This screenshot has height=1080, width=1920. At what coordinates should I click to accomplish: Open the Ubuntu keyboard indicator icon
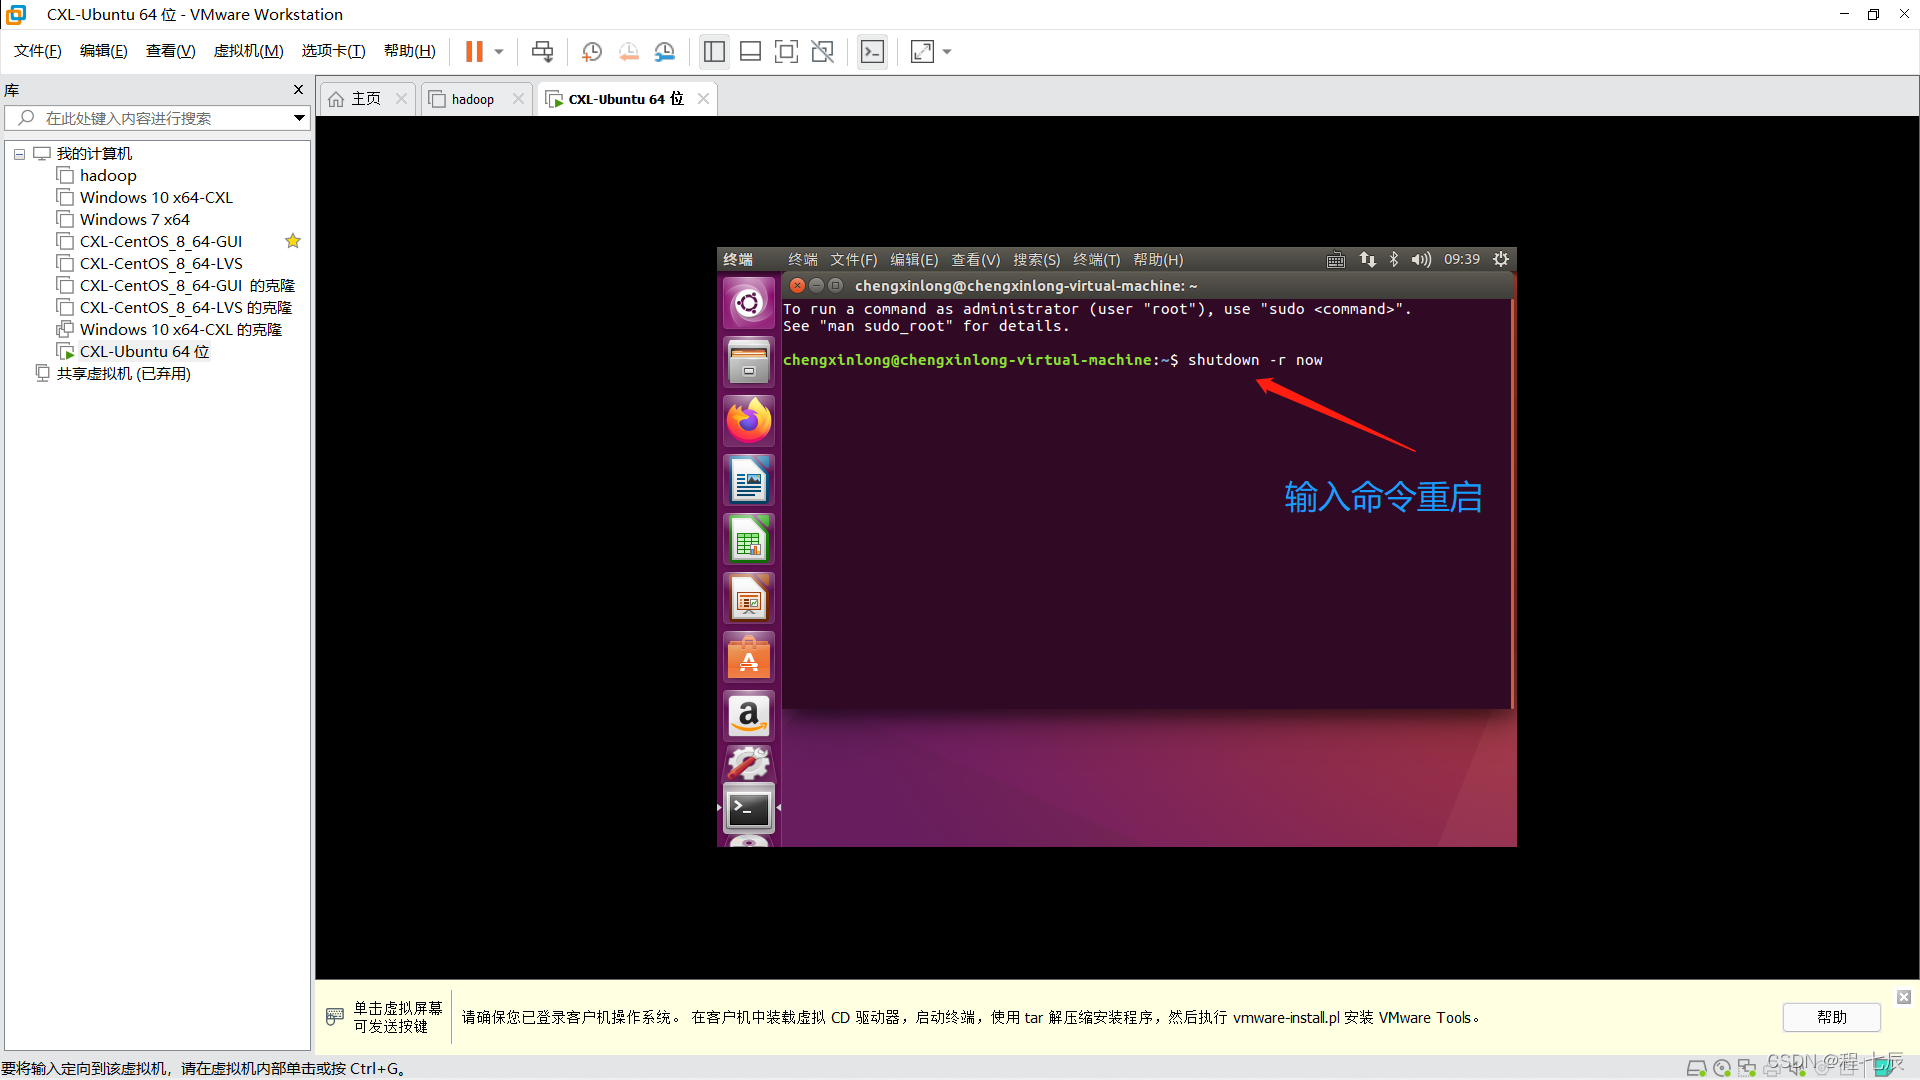pyautogui.click(x=1336, y=260)
